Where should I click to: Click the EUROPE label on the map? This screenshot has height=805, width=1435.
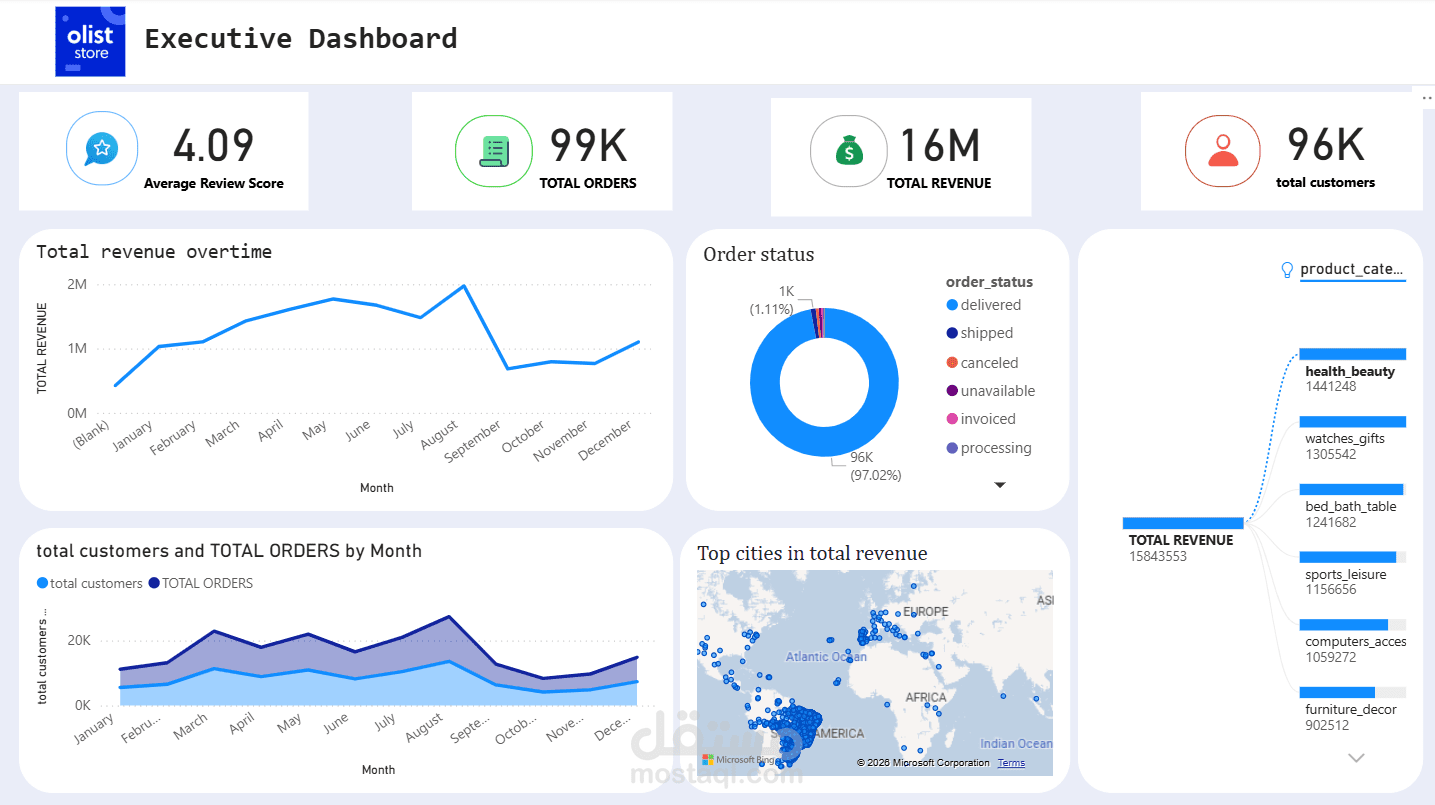925,611
